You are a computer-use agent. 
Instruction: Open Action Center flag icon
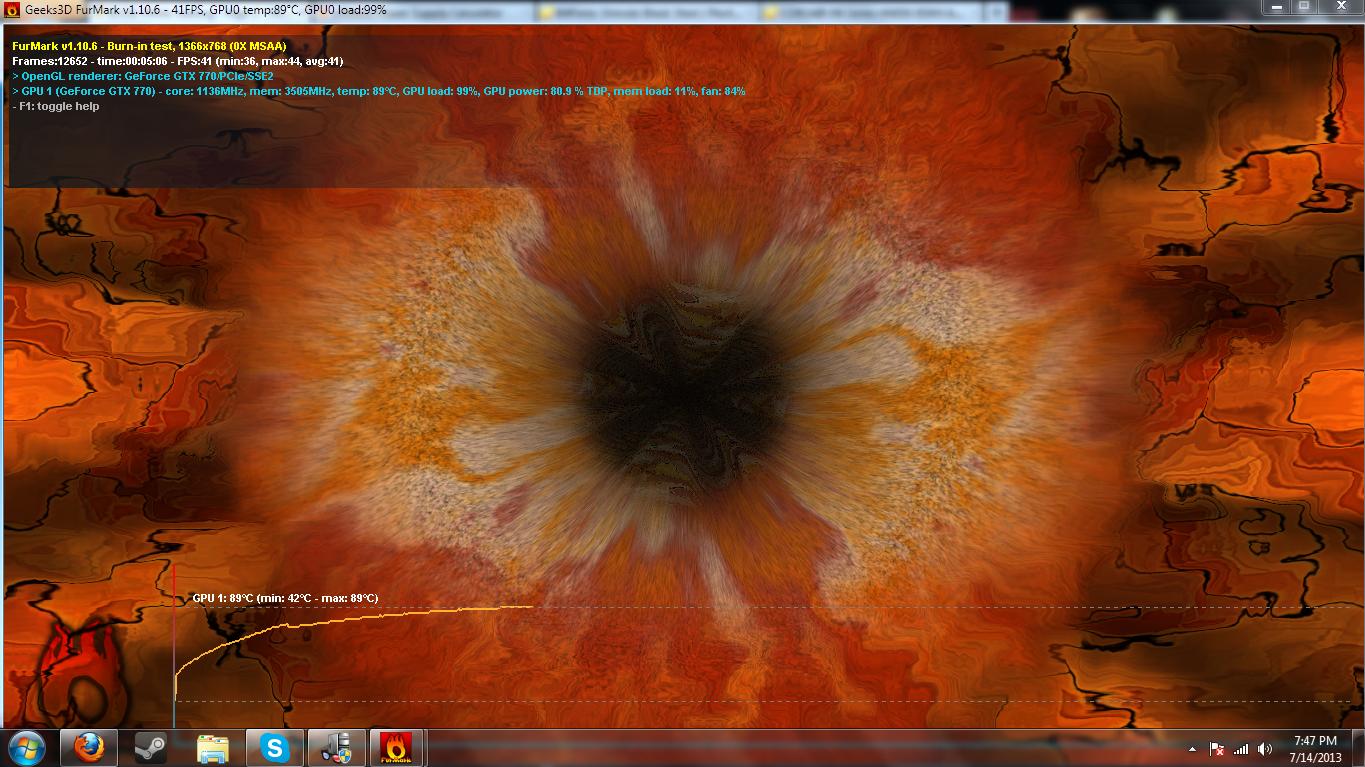coord(1218,748)
